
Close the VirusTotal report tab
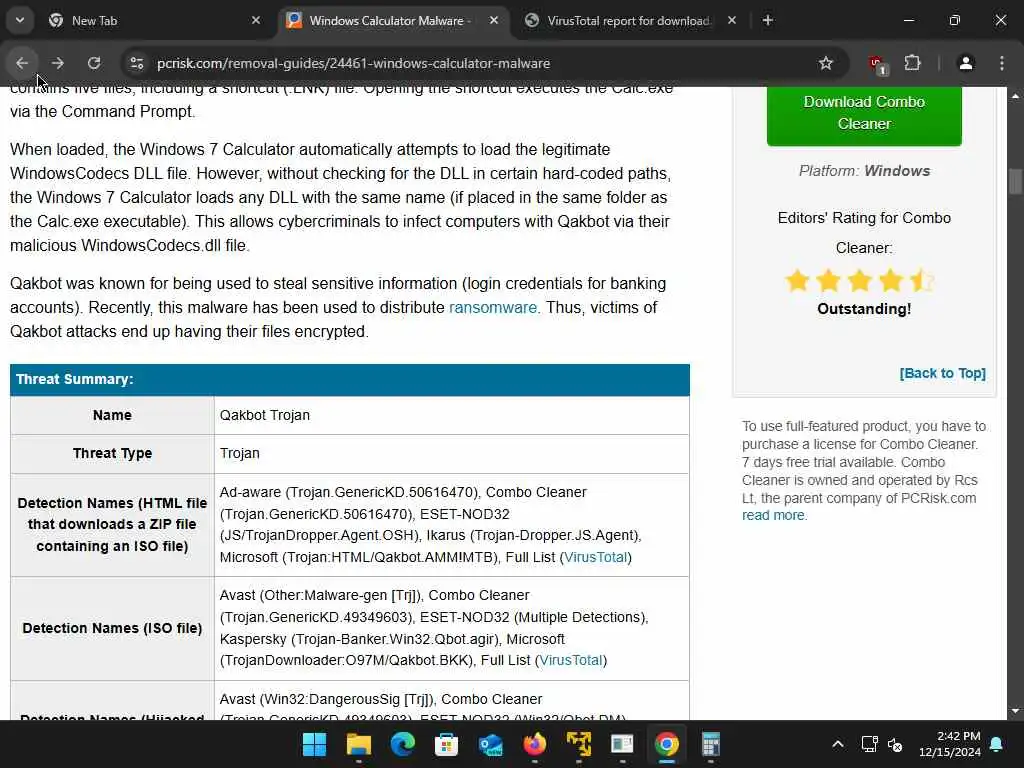click(731, 20)
